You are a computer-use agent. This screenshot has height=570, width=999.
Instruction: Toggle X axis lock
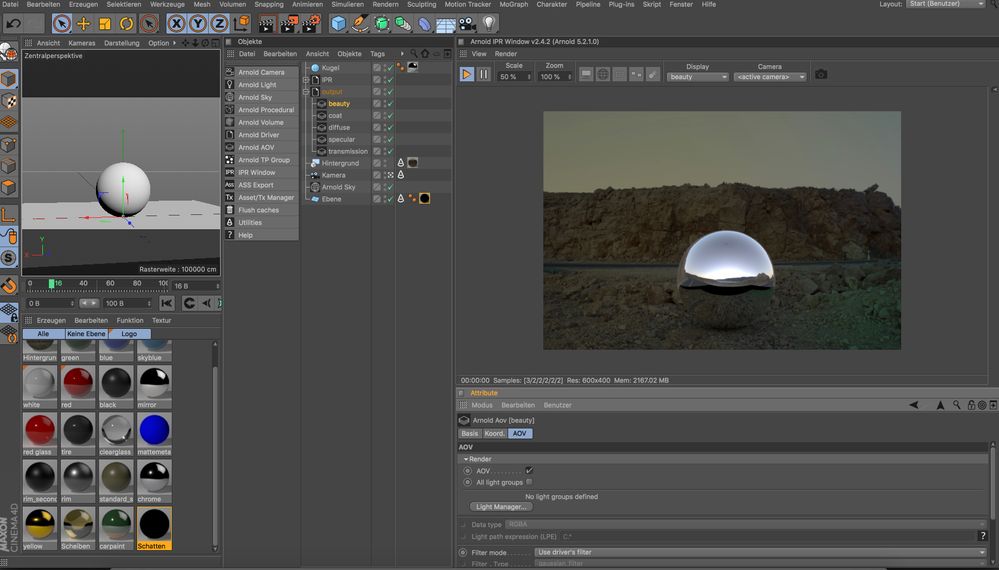[x=176, y=24]
